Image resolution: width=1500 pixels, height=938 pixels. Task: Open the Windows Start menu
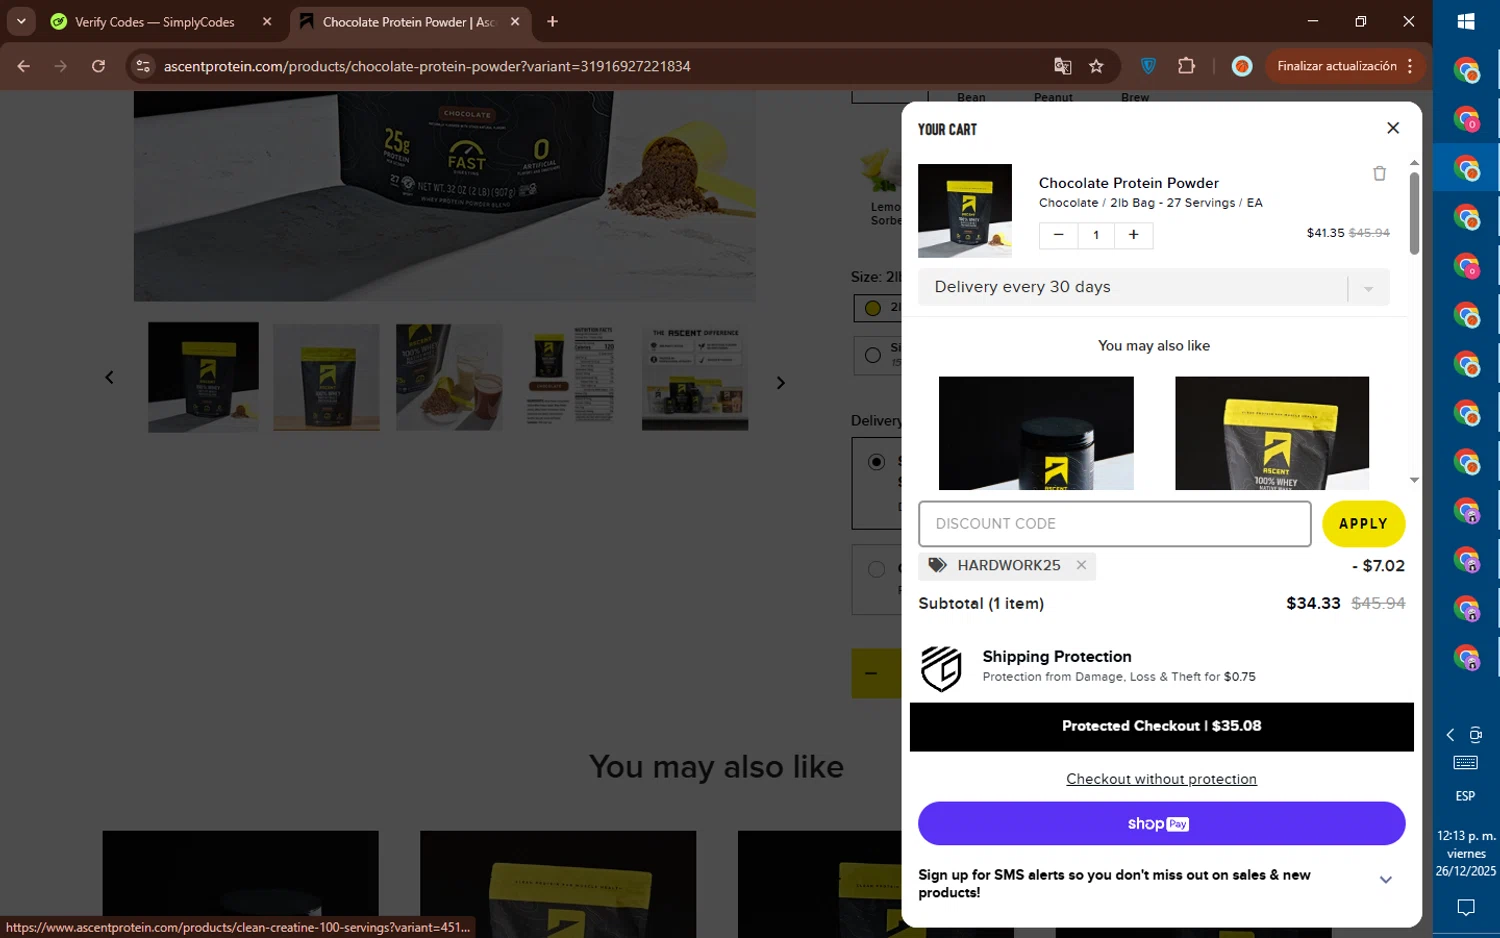coord(1466,21)
